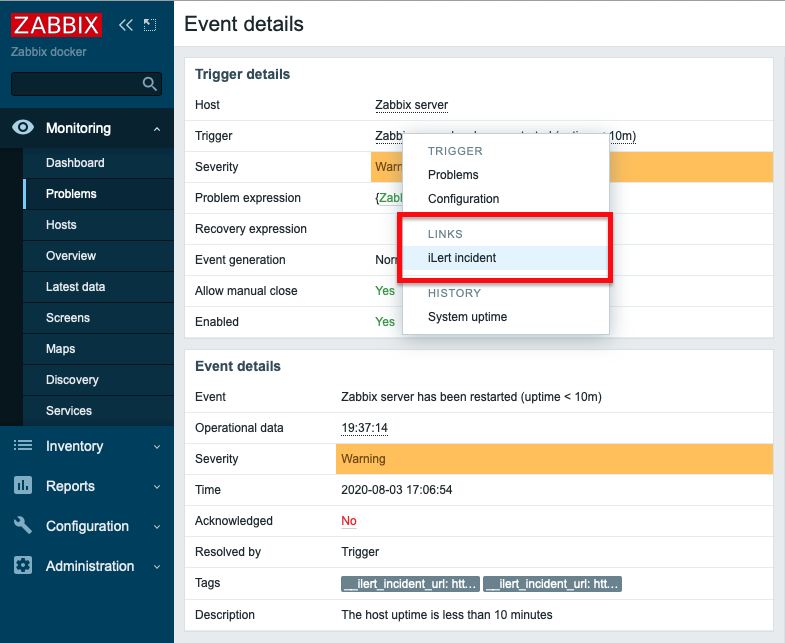Open the iLert incident link
785x643 pixels.
(x=506, y=258)
